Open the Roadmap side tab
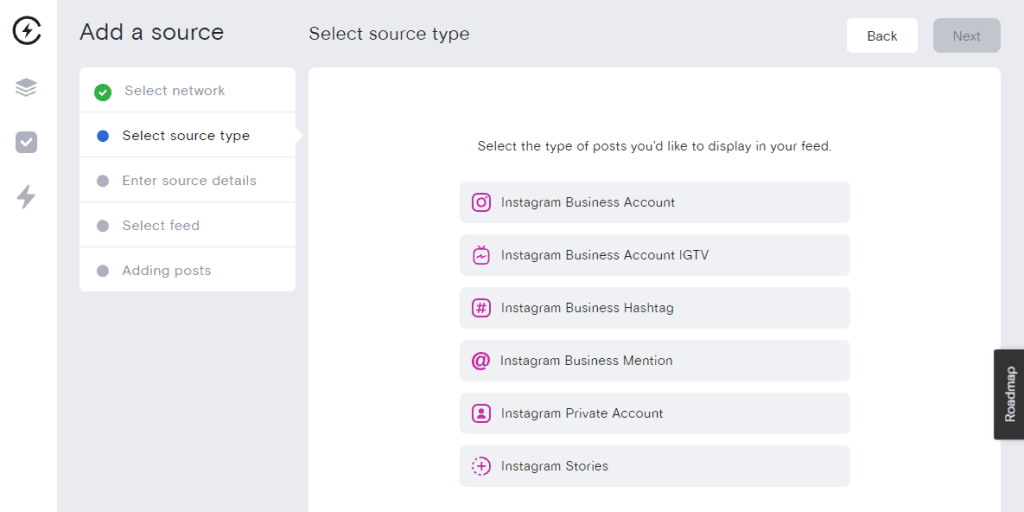 [x=1009, y=394]
